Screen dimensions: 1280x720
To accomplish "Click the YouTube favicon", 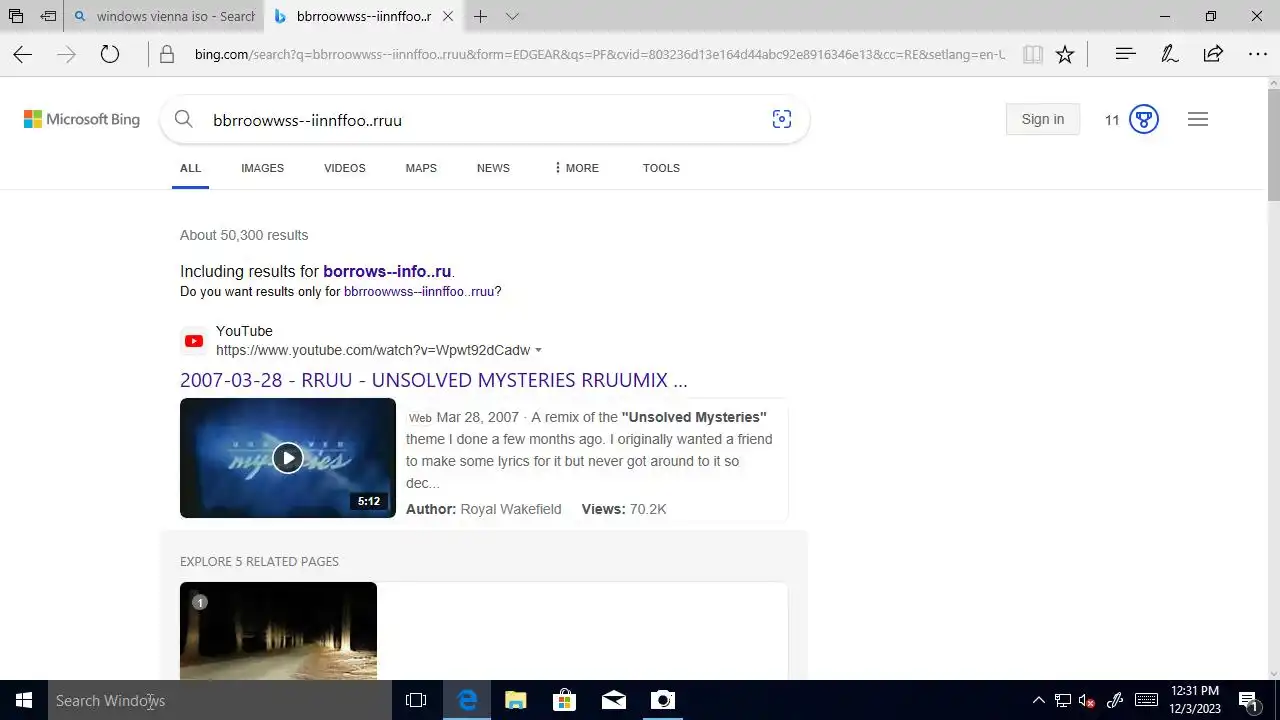I will tap(194, 341).
